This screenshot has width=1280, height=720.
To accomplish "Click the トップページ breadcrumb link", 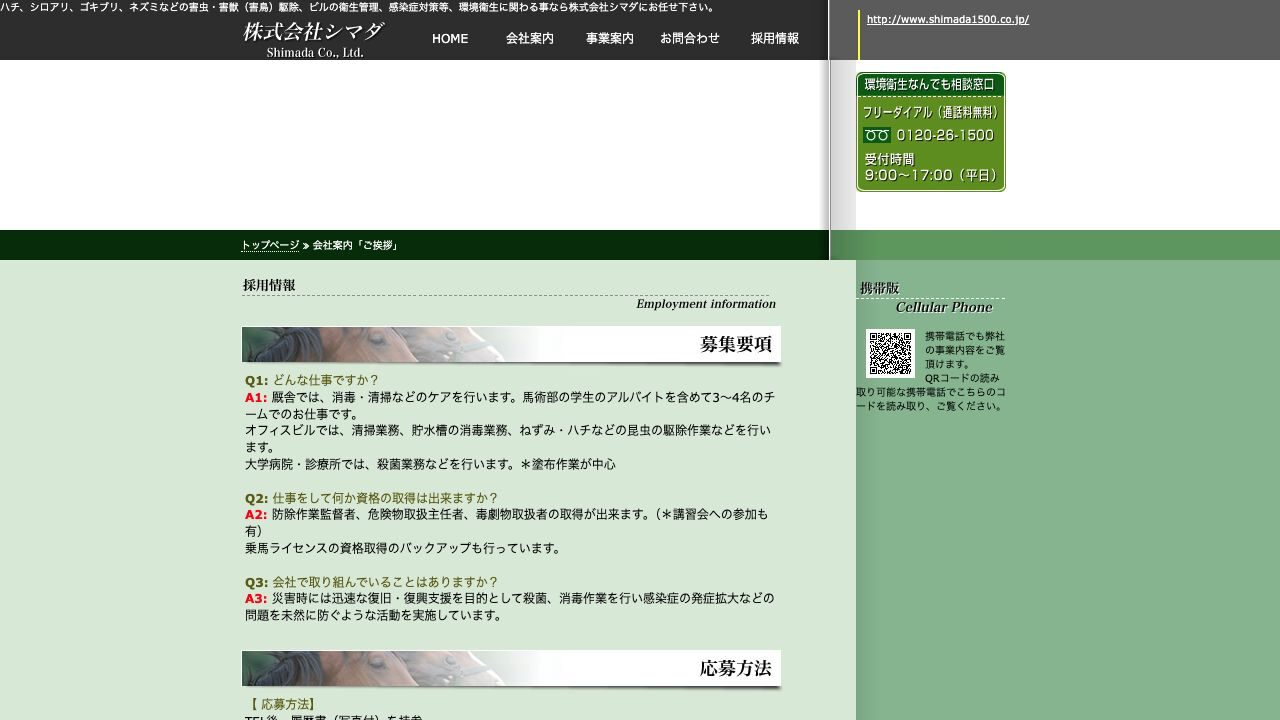I will tap(270, 245).
